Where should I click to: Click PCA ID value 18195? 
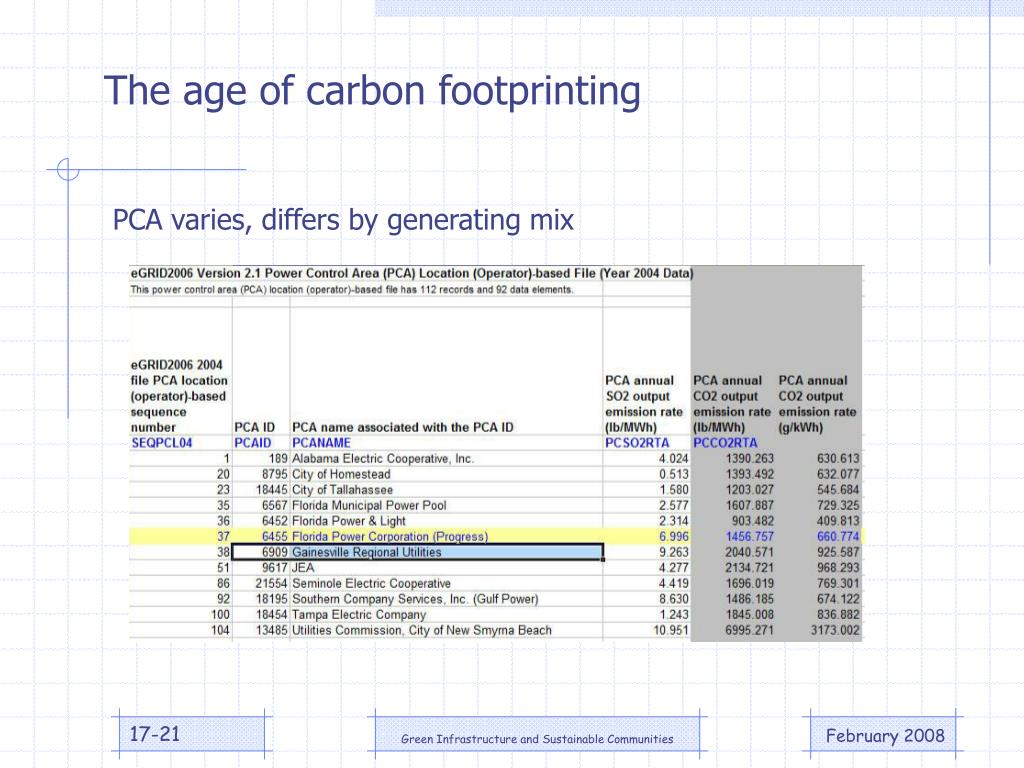coord(272,600)
